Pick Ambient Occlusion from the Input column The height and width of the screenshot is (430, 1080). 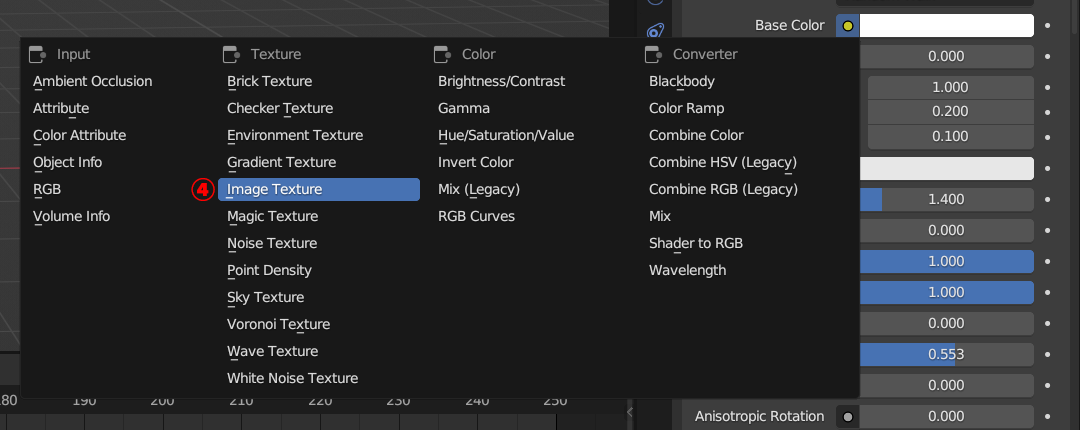pos(93,81)
